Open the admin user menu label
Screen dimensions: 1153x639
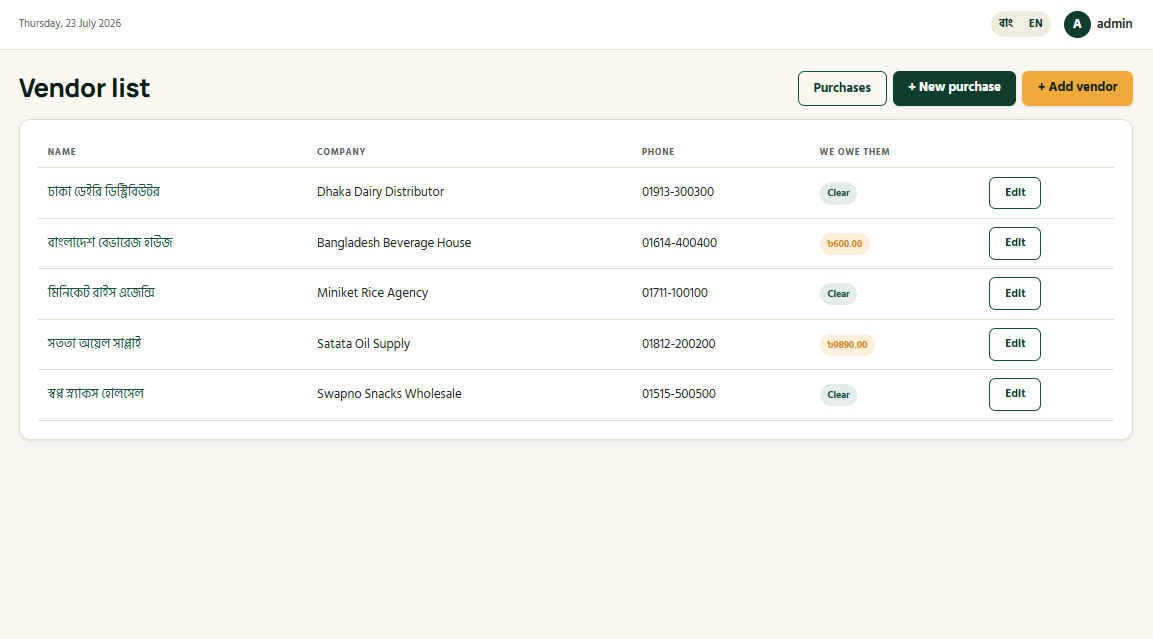pyautogui.click(x=1114, y=24)
